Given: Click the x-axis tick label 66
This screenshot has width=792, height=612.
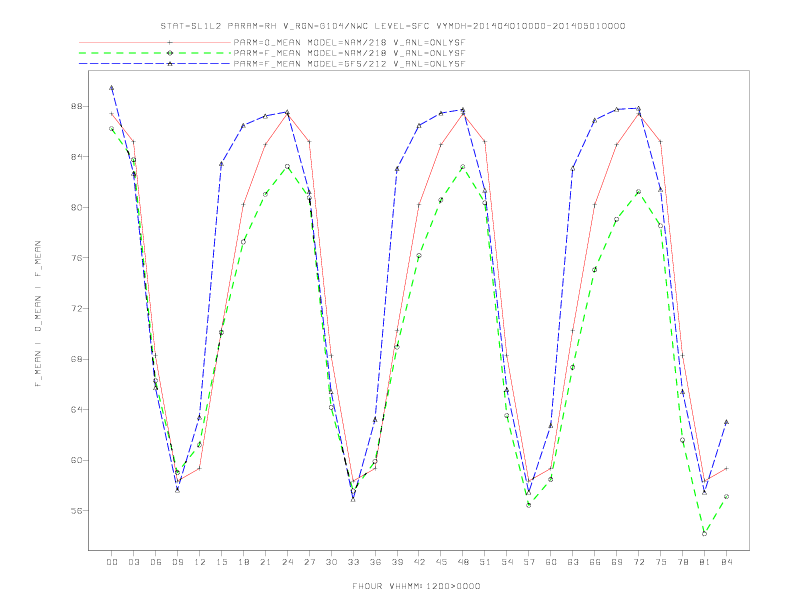Looking at the screenshot, I should pyautogui.click(x=595, y=562).
